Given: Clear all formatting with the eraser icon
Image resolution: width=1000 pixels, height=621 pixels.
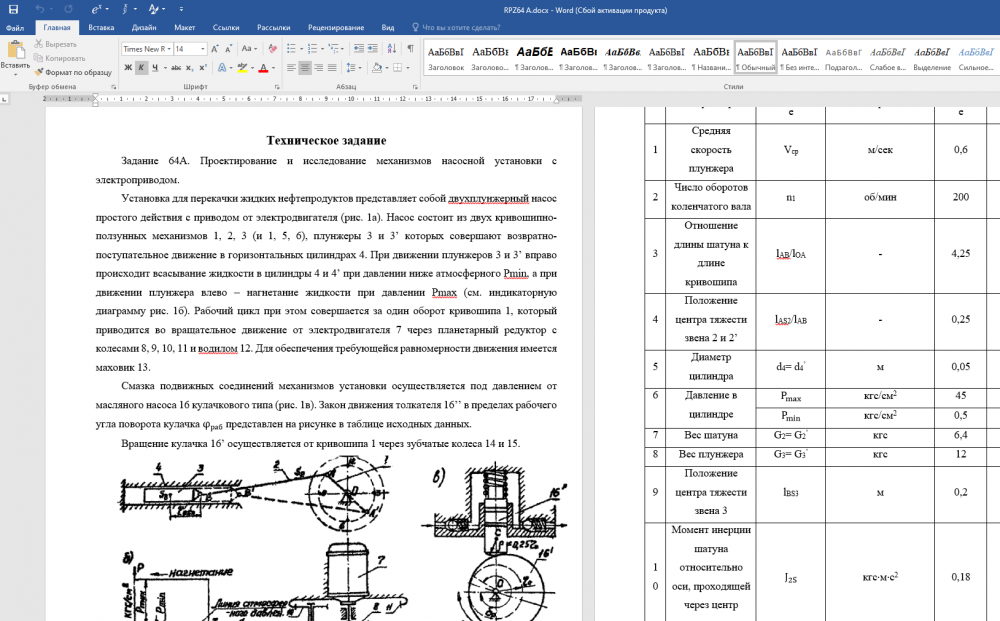Looking at the screenshot, I should (271, 48).
